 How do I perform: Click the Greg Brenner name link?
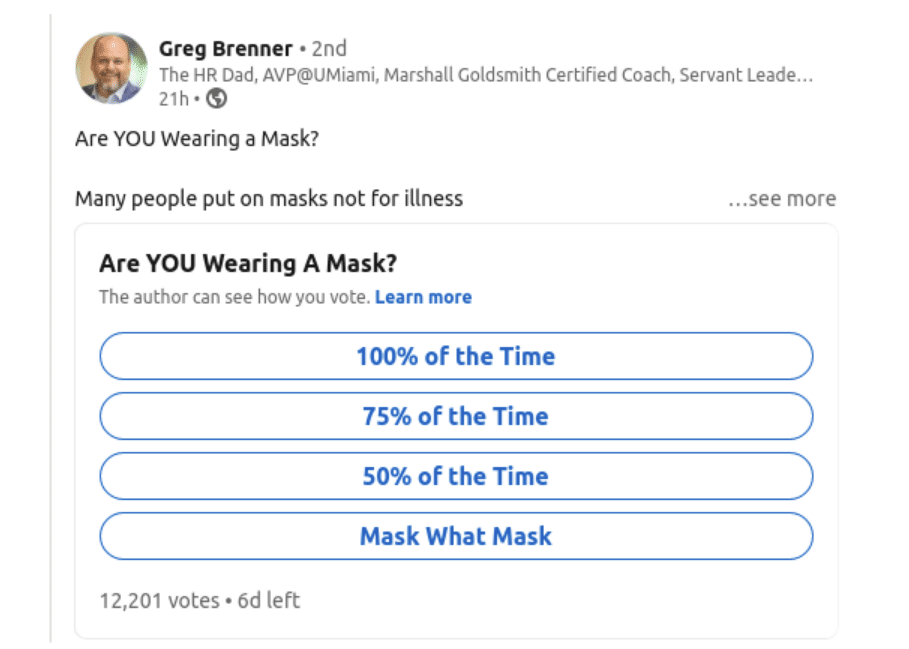point(226,49)
